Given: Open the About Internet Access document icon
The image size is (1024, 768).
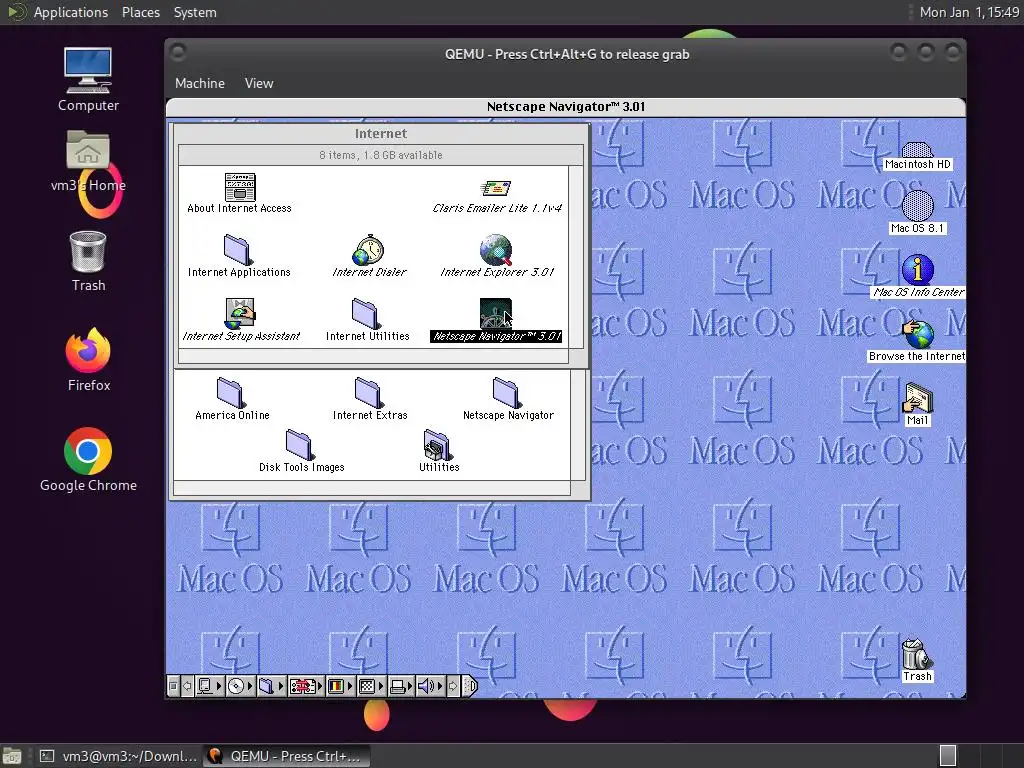Looking at the screenshot, I should (240, 187).
